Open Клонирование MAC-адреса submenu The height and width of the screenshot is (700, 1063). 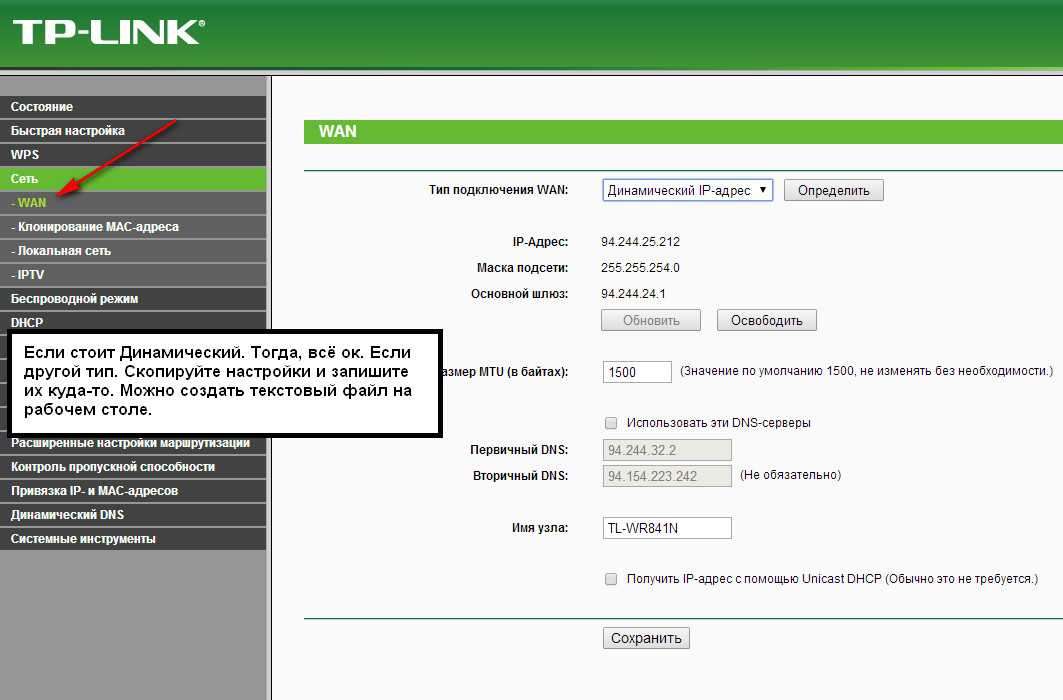pyautogui.click(x=133, y=227)
